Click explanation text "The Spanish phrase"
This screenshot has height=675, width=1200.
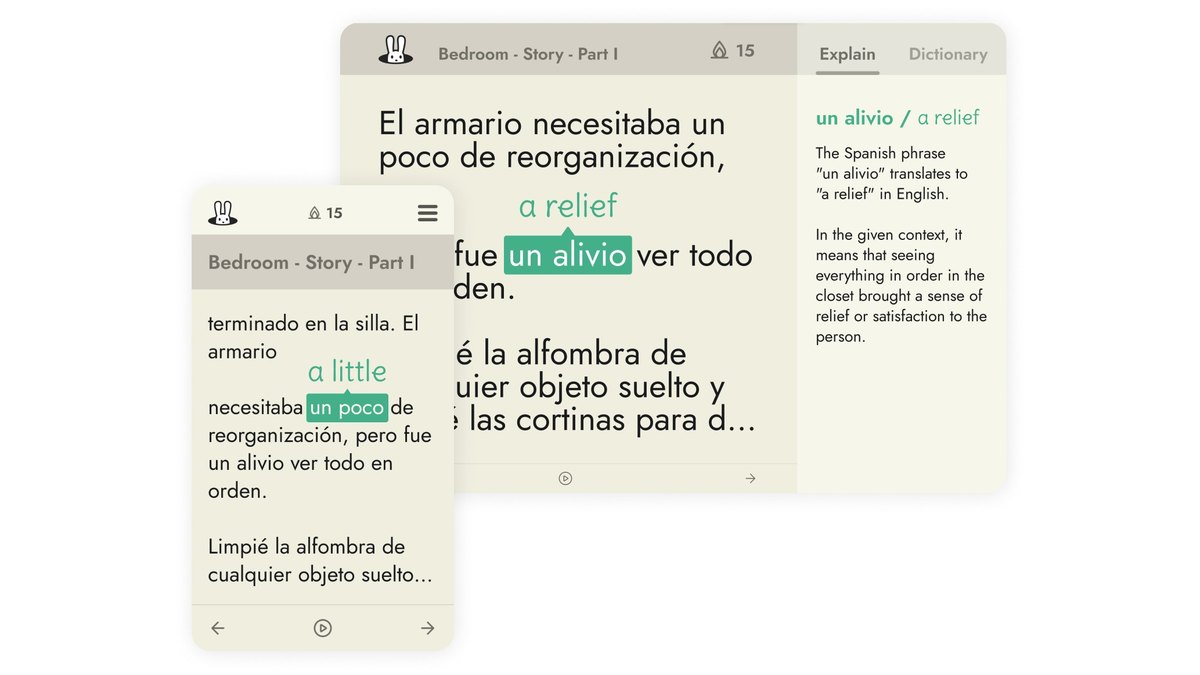(880, 153)
